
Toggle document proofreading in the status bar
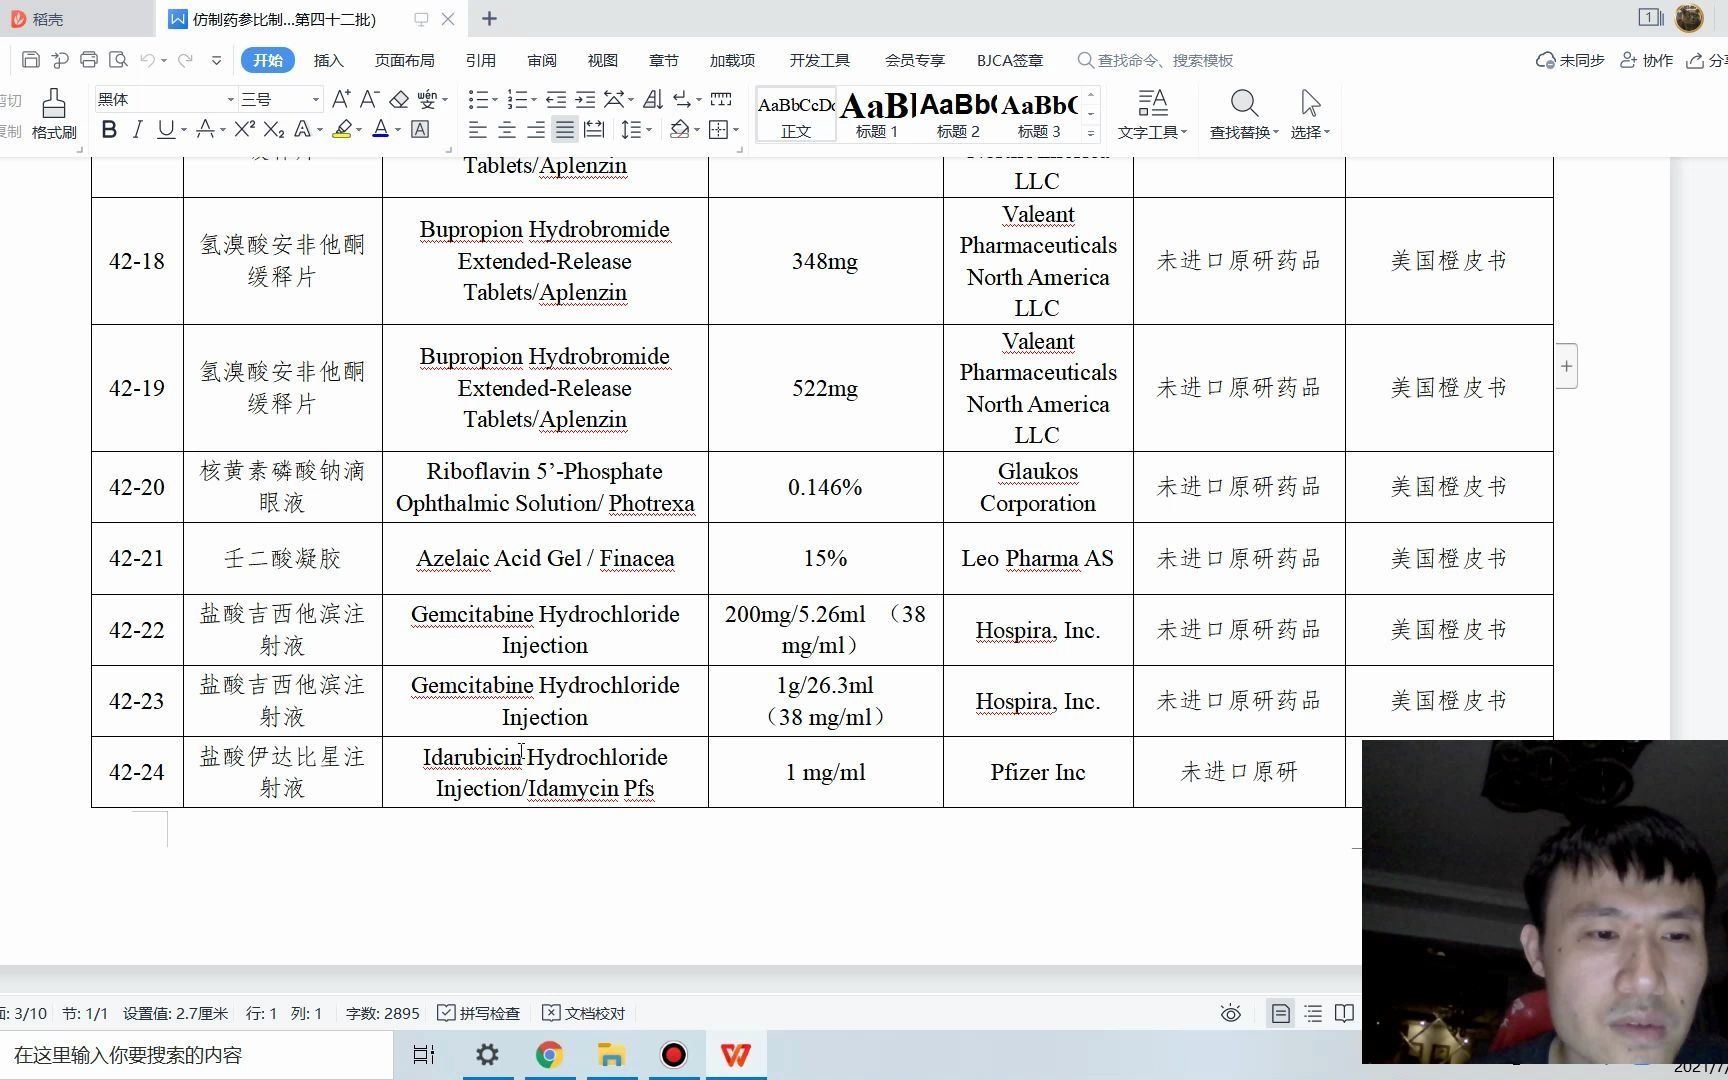tap(583, 1013)
